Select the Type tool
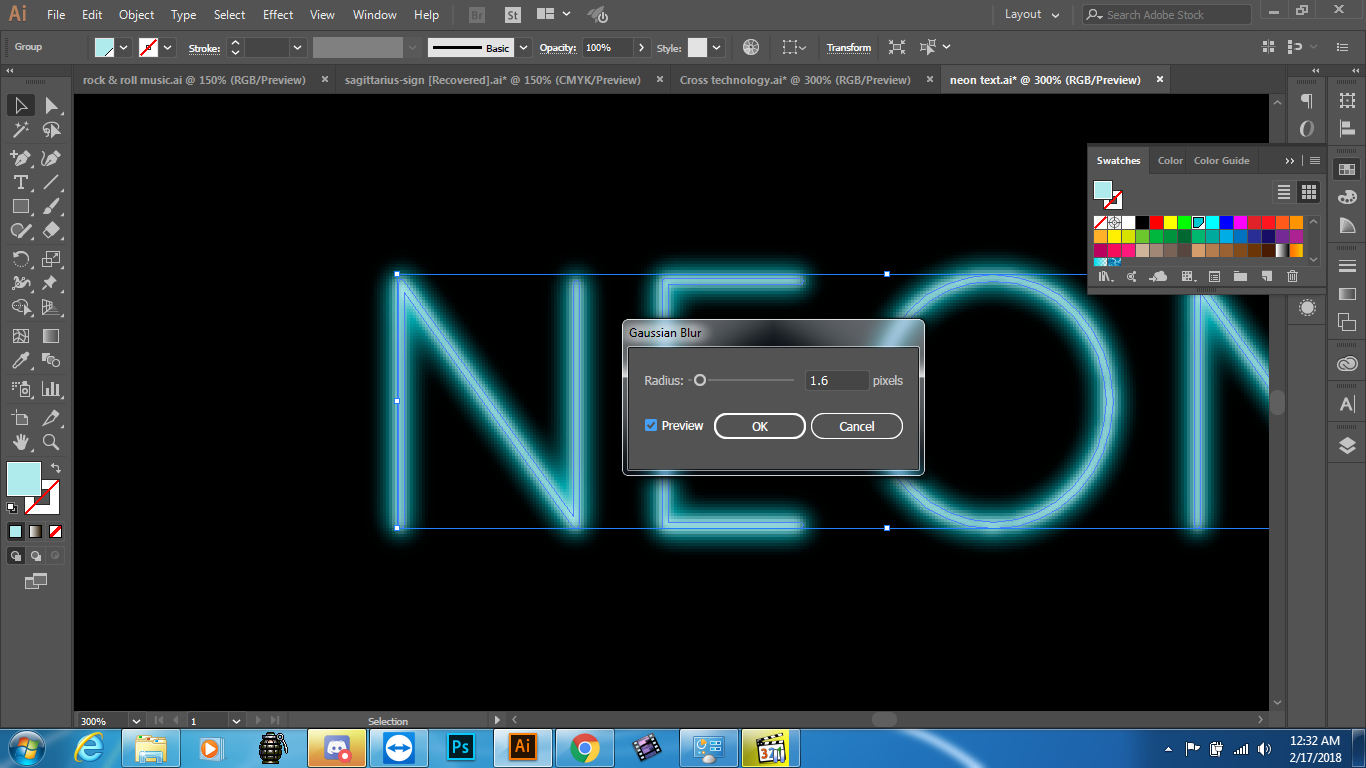 [20, 182]
